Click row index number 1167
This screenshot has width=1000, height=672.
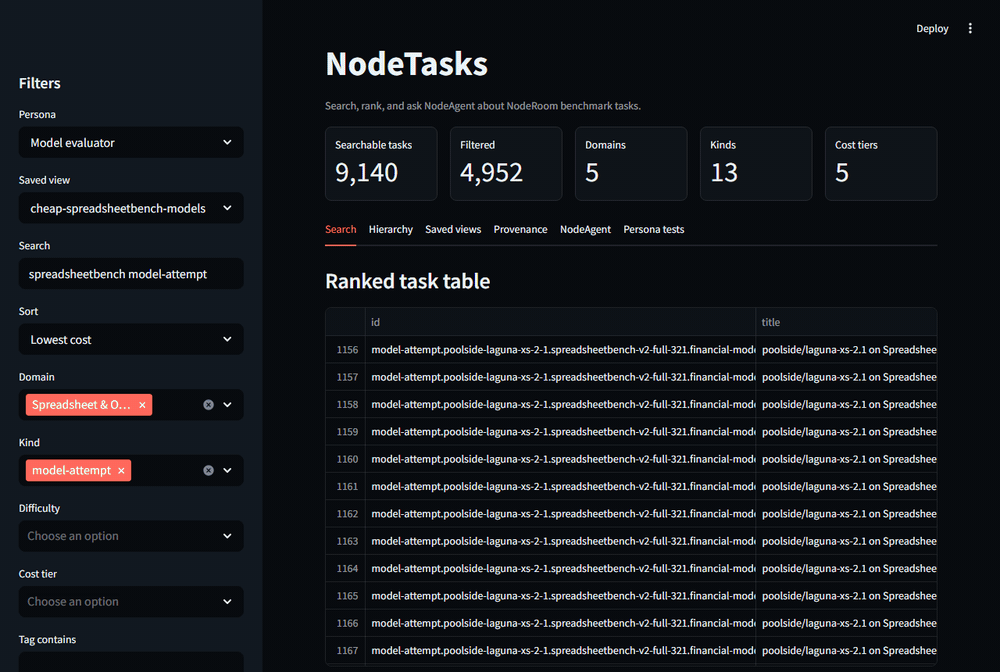[x=347, y=651]
